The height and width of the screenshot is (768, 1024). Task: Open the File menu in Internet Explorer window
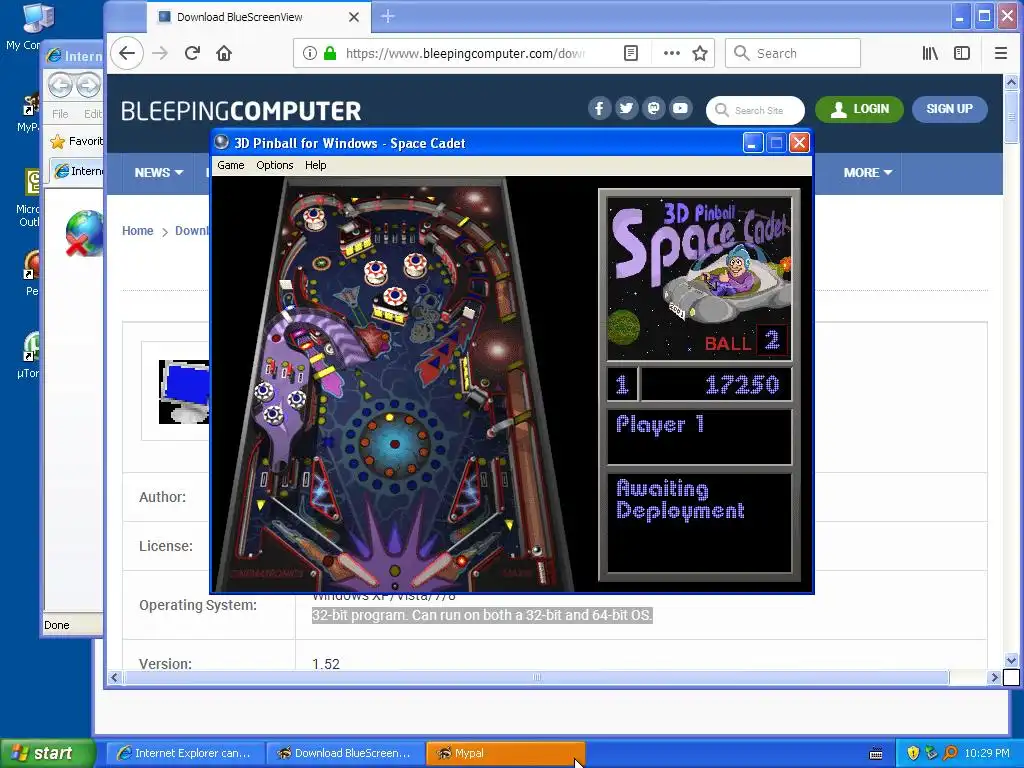click(x=60, y=114)
